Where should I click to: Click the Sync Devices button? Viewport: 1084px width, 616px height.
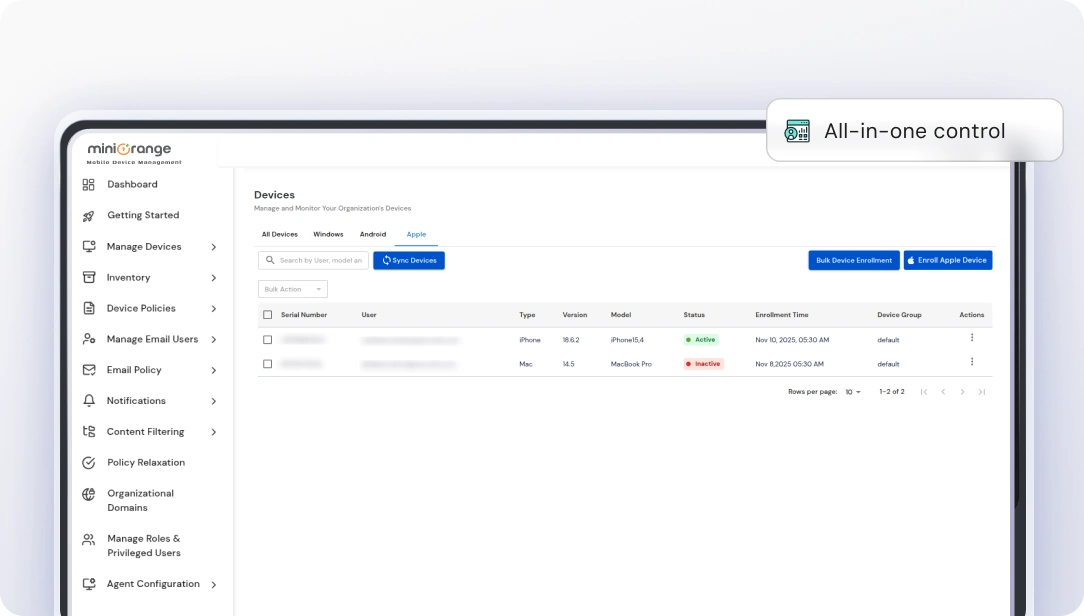(x=409, y=260)
